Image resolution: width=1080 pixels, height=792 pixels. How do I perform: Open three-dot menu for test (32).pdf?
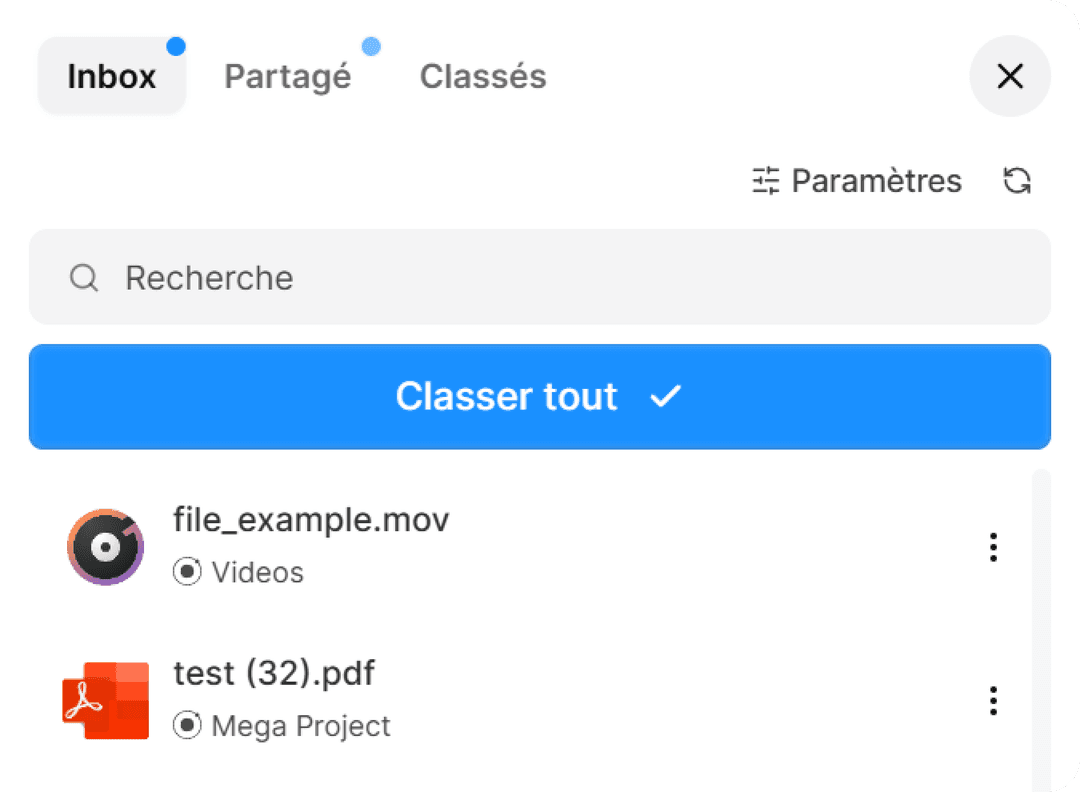coord(993,700)
